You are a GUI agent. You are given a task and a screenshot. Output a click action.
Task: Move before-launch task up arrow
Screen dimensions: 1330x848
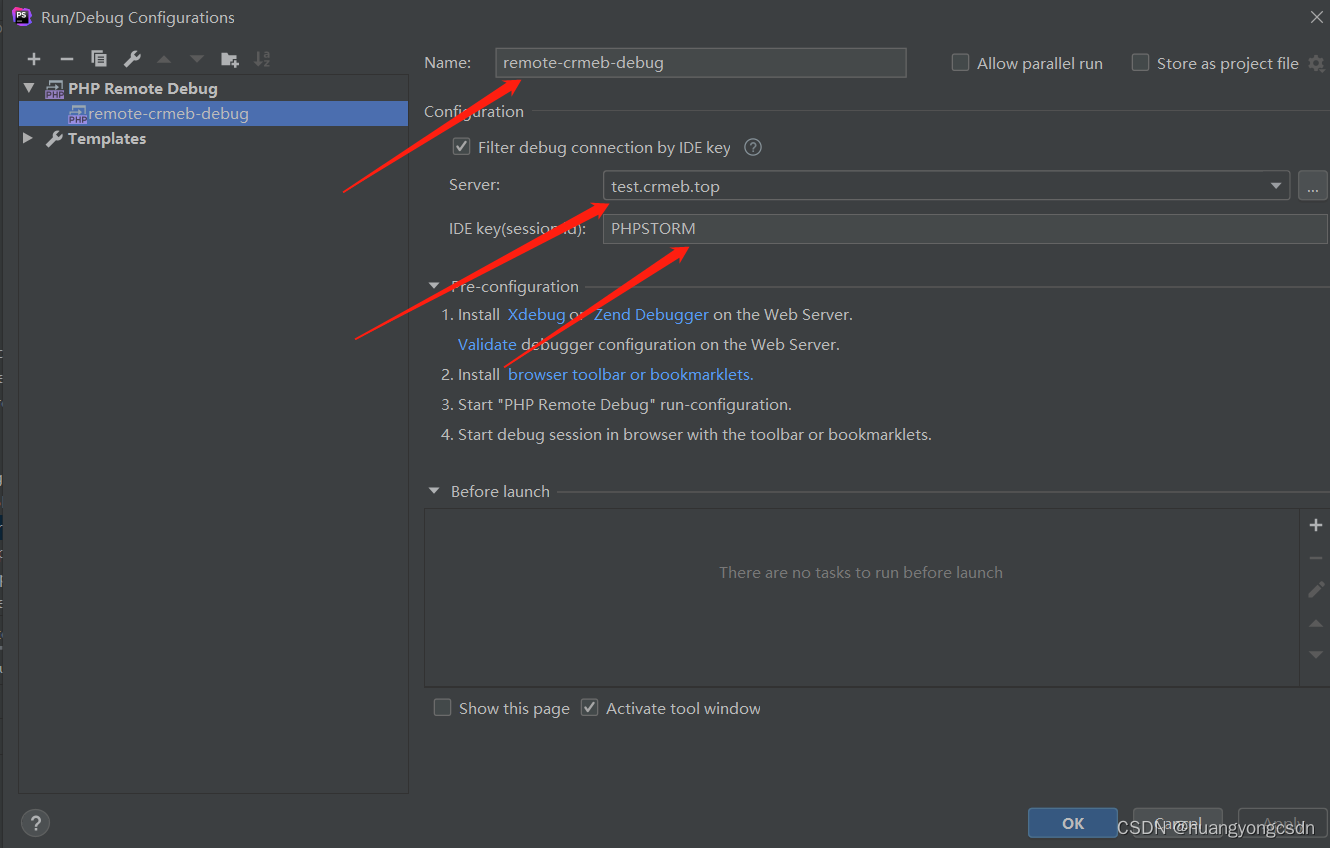click(1316, 623)
